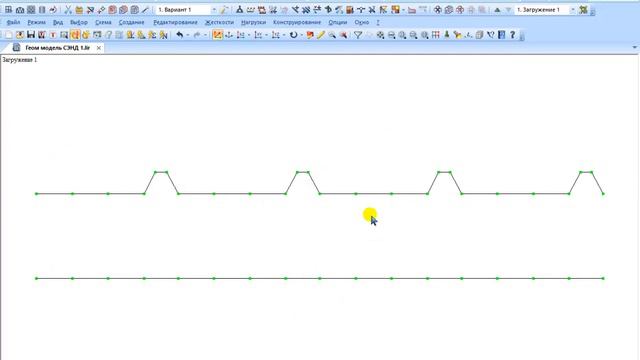Toggle the highlighted orange icon left of anchor
Viewport: 640px width, 360px height.
coord(218,35)
